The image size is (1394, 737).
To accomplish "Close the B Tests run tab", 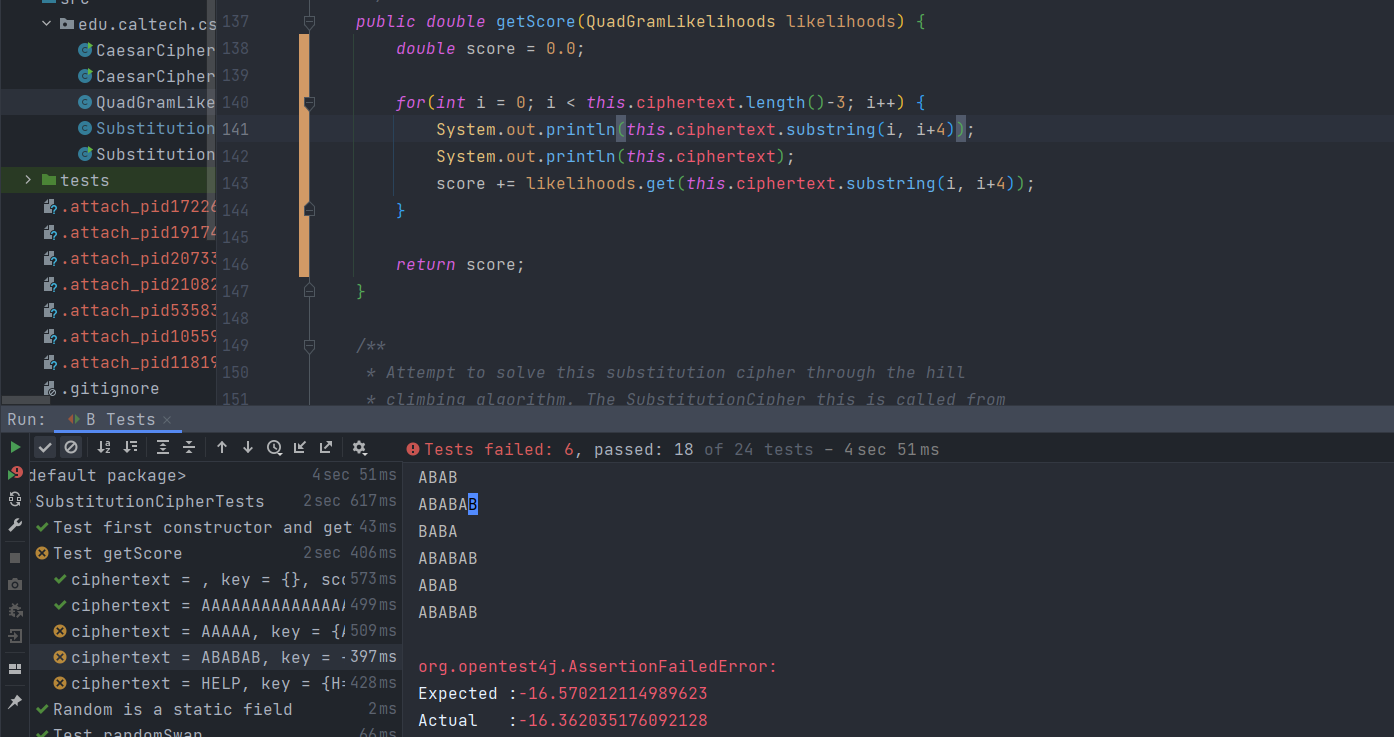I will coord(167,420).
